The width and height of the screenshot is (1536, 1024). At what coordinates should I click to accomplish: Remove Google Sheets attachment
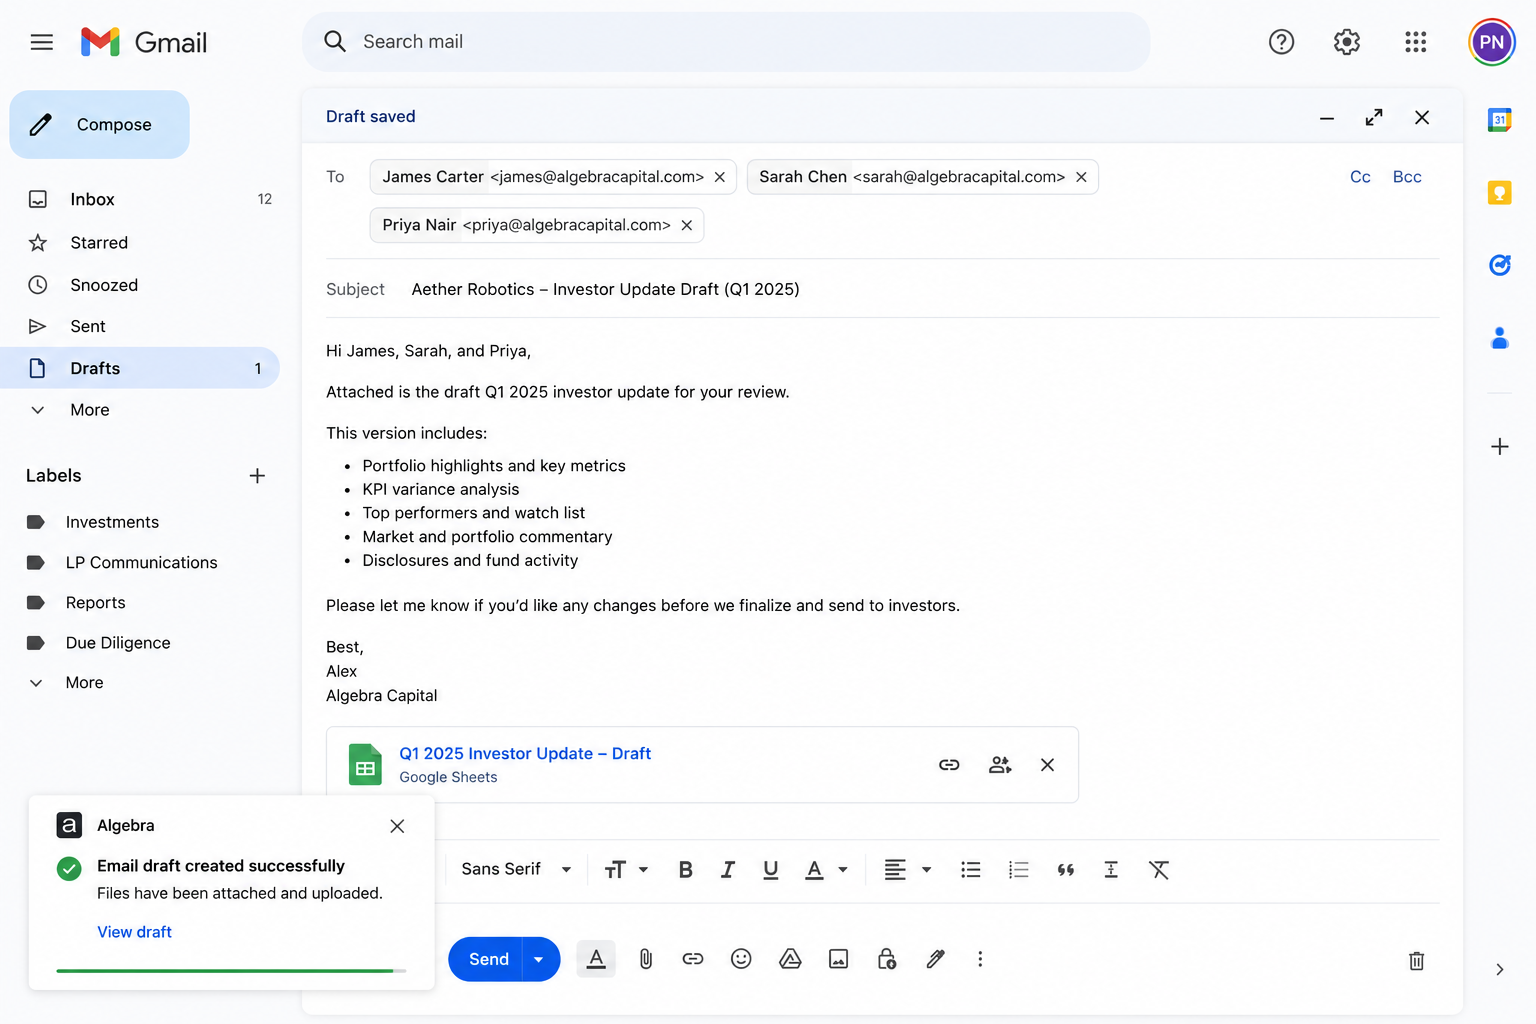(1047, 765)
